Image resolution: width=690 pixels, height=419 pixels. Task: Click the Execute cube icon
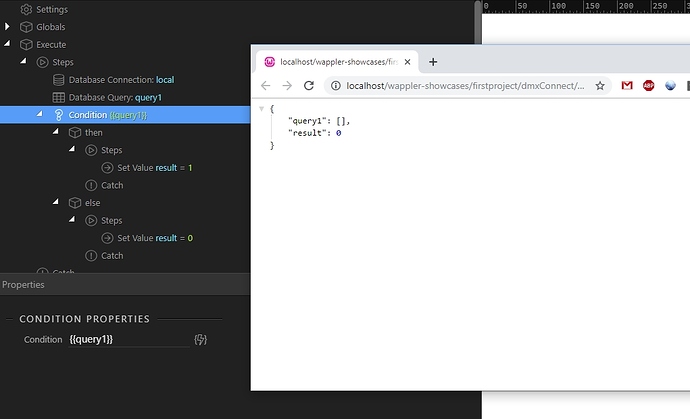click(x=26, y=44)
